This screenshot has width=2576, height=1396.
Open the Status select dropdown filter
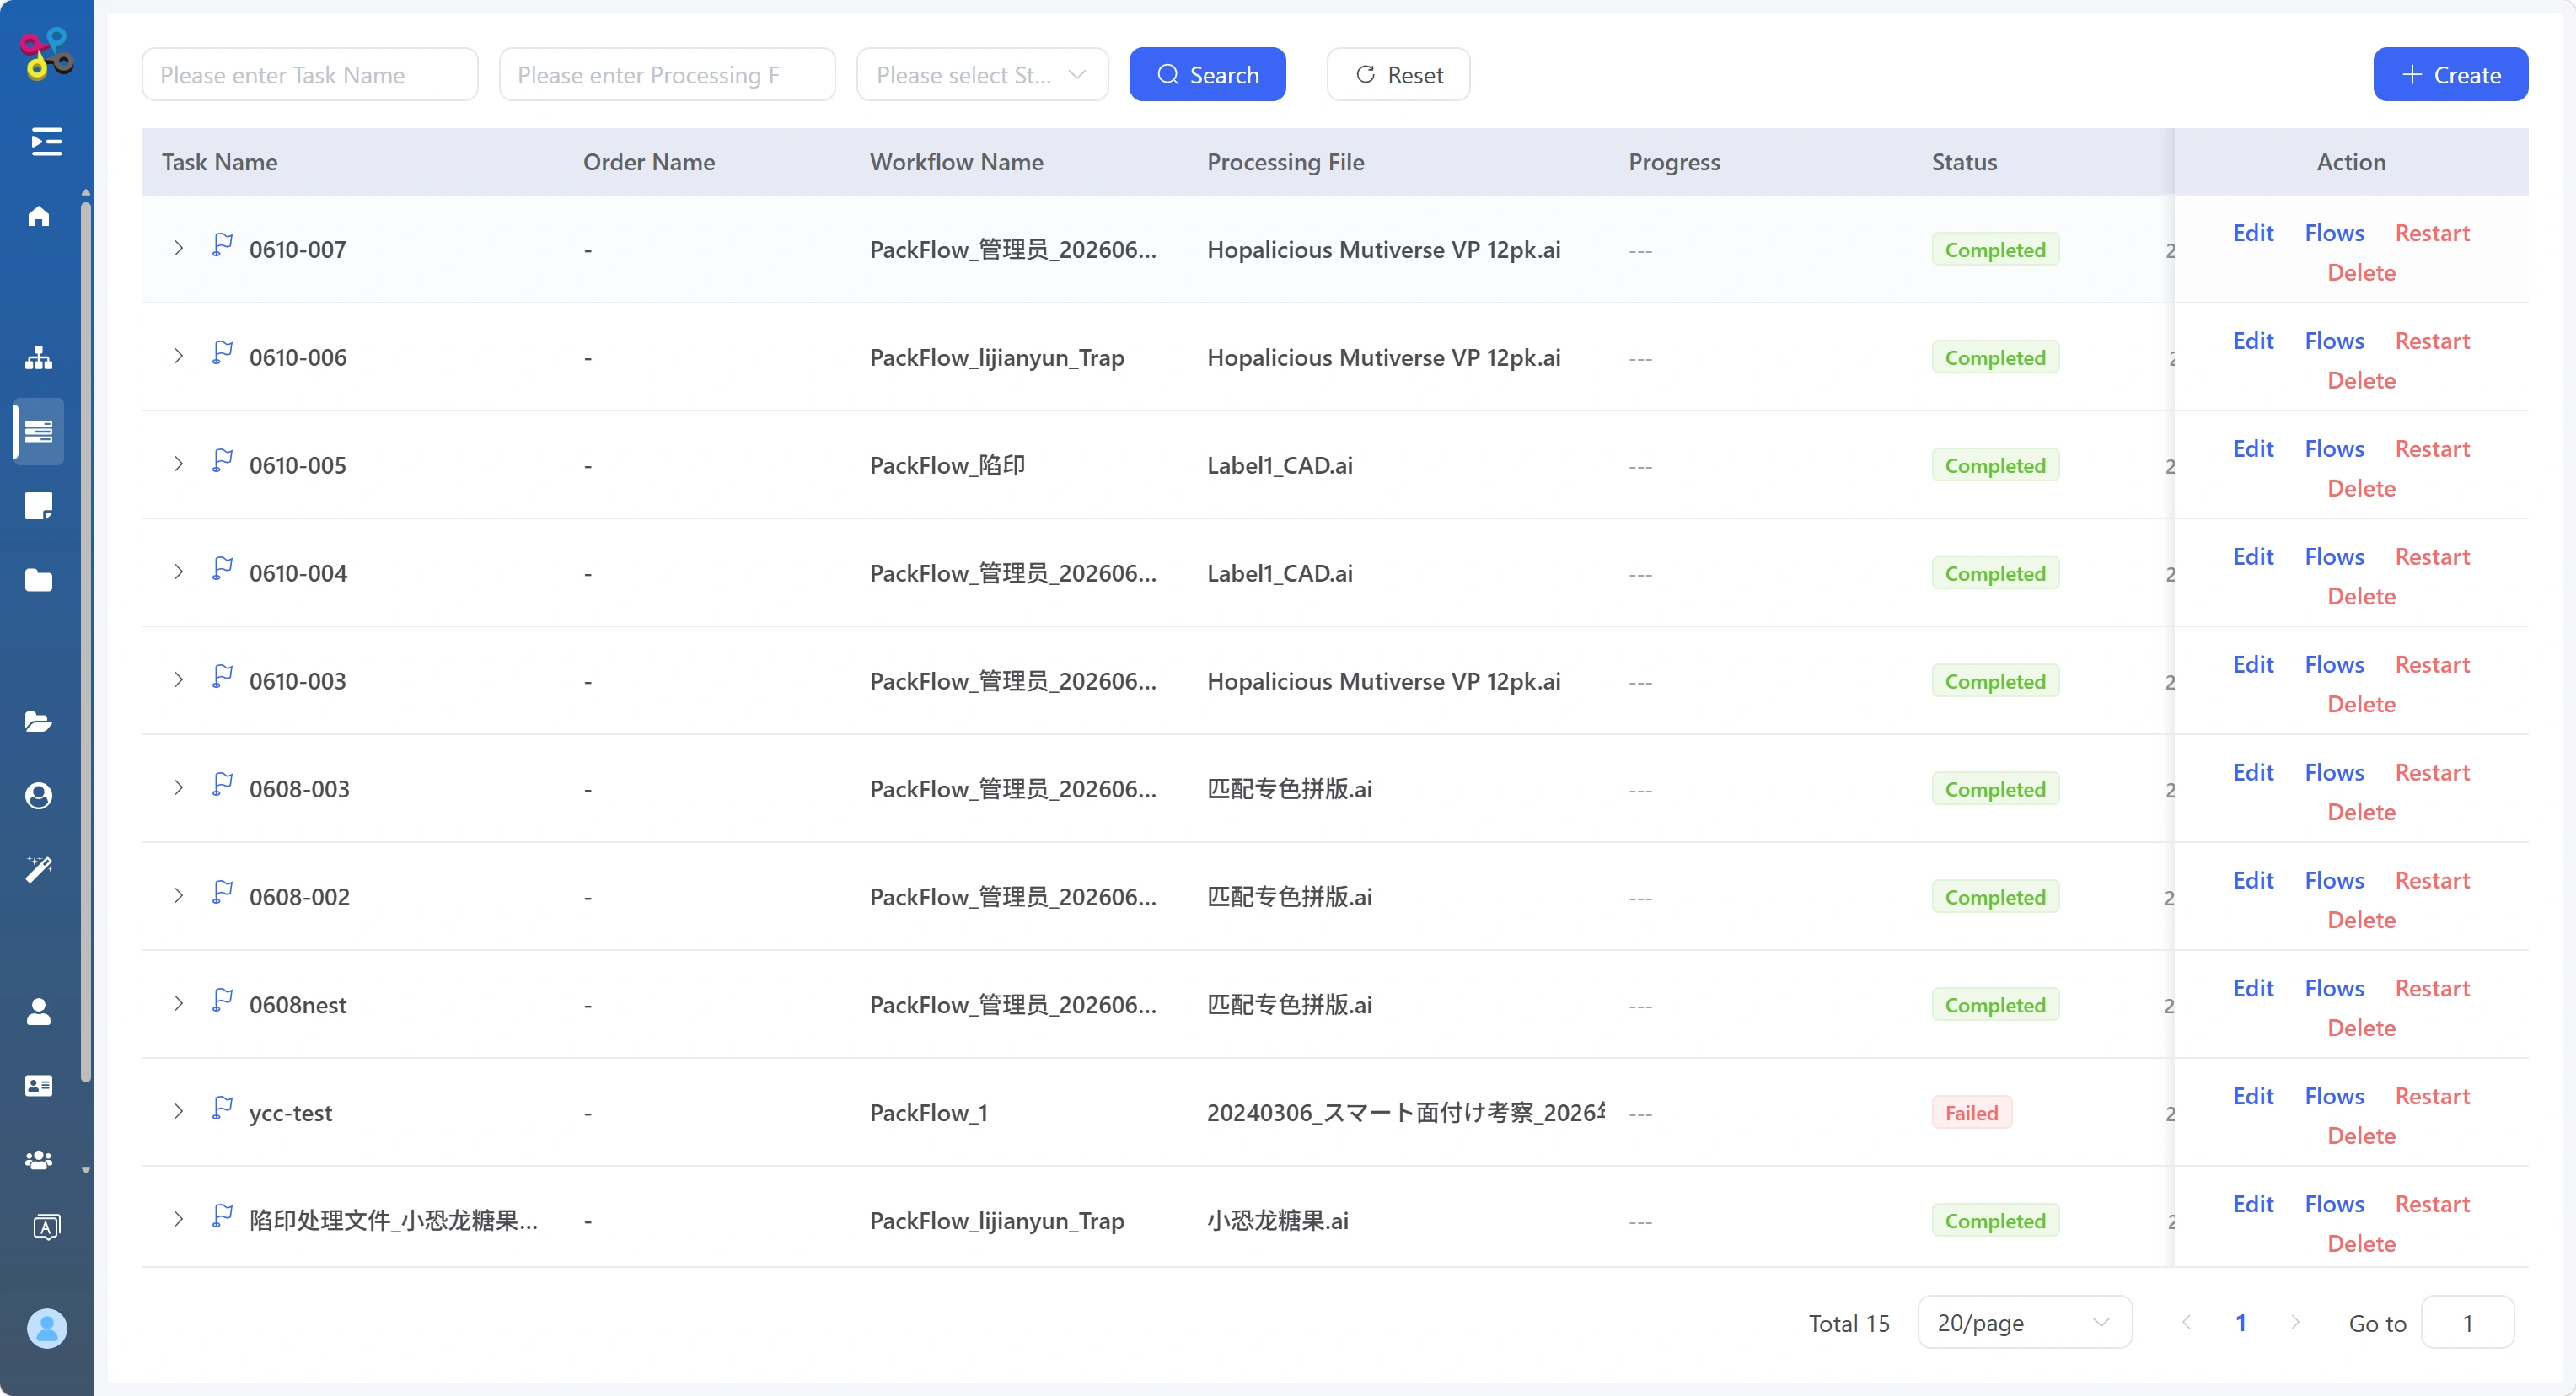982,75
